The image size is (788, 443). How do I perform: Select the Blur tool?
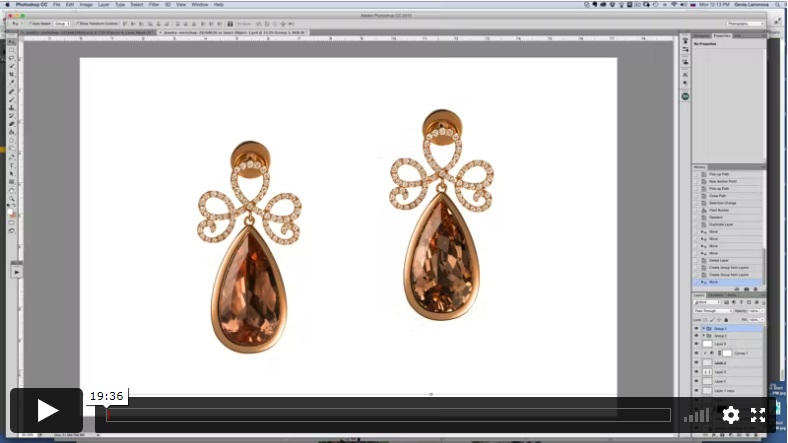(x=12, y=140)
